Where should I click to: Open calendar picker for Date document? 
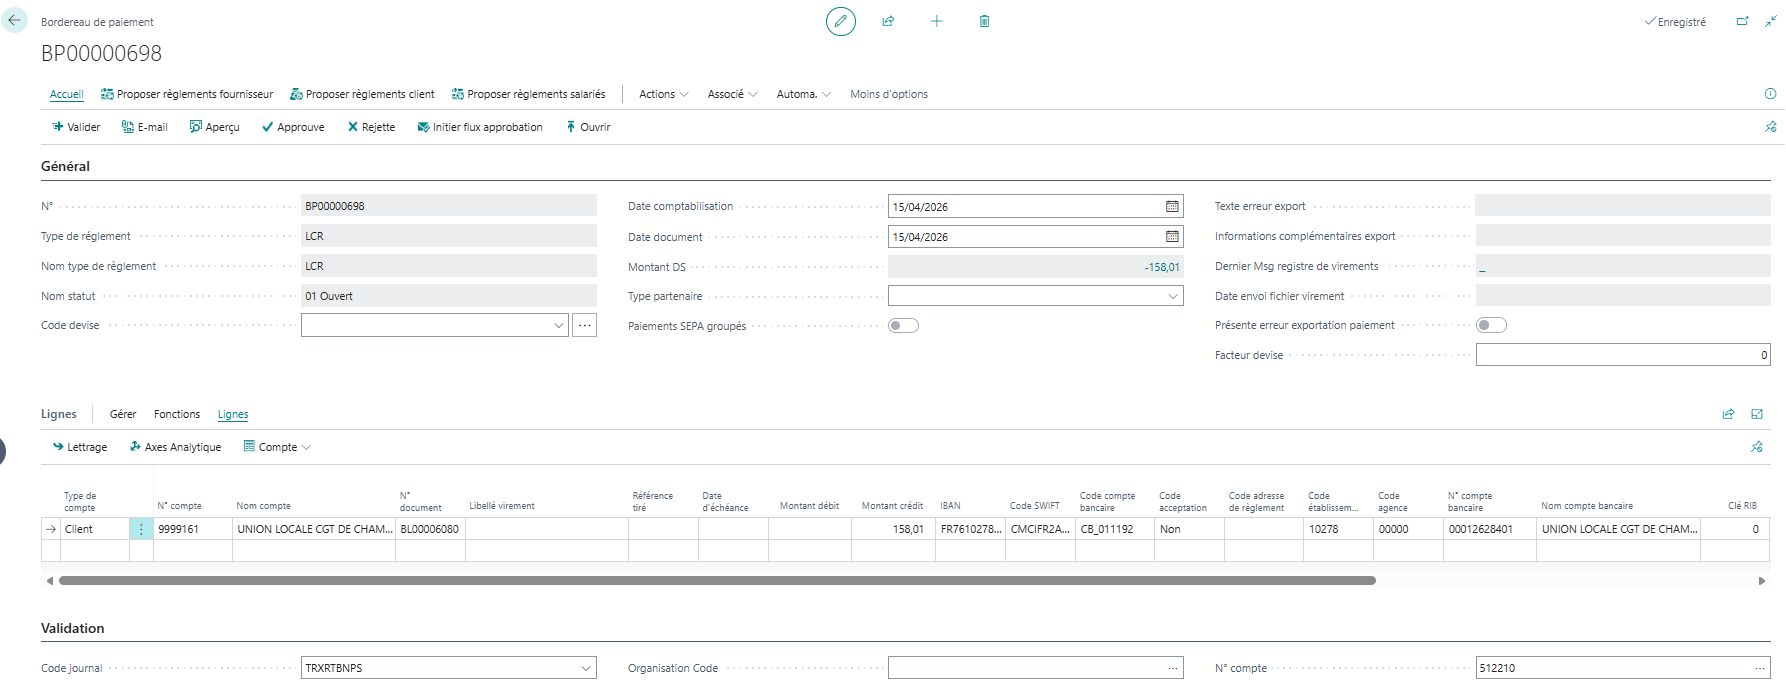pos(1171,237)
